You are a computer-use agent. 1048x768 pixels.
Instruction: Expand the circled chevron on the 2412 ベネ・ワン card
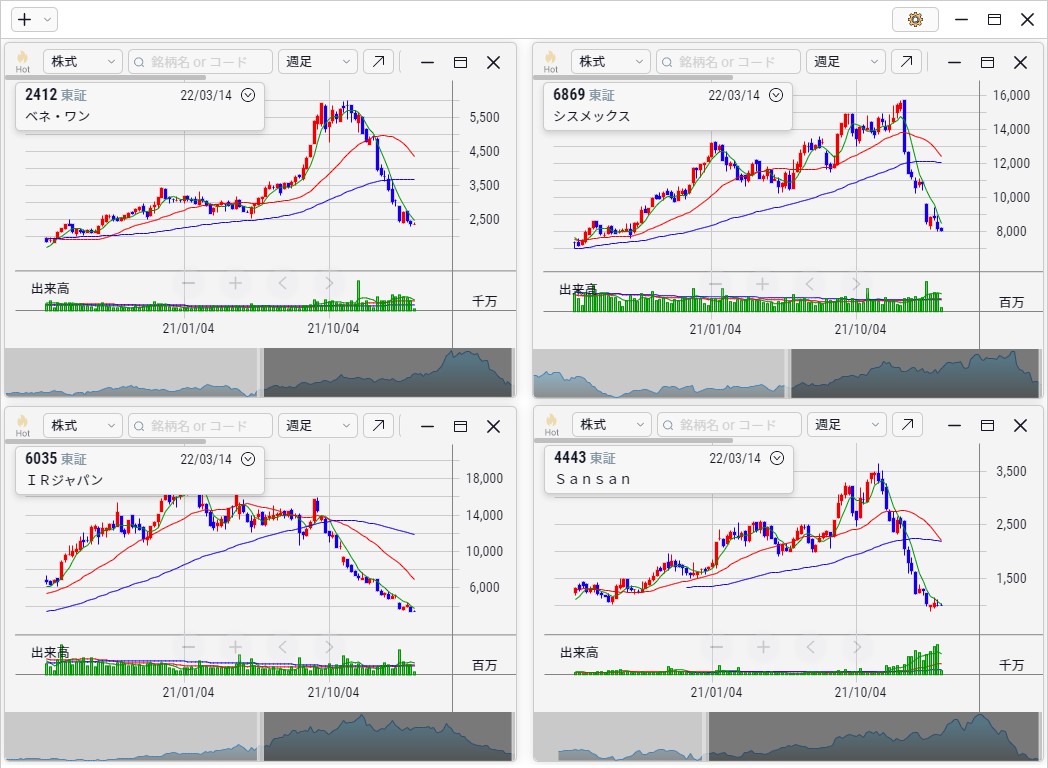coord(248,95)
